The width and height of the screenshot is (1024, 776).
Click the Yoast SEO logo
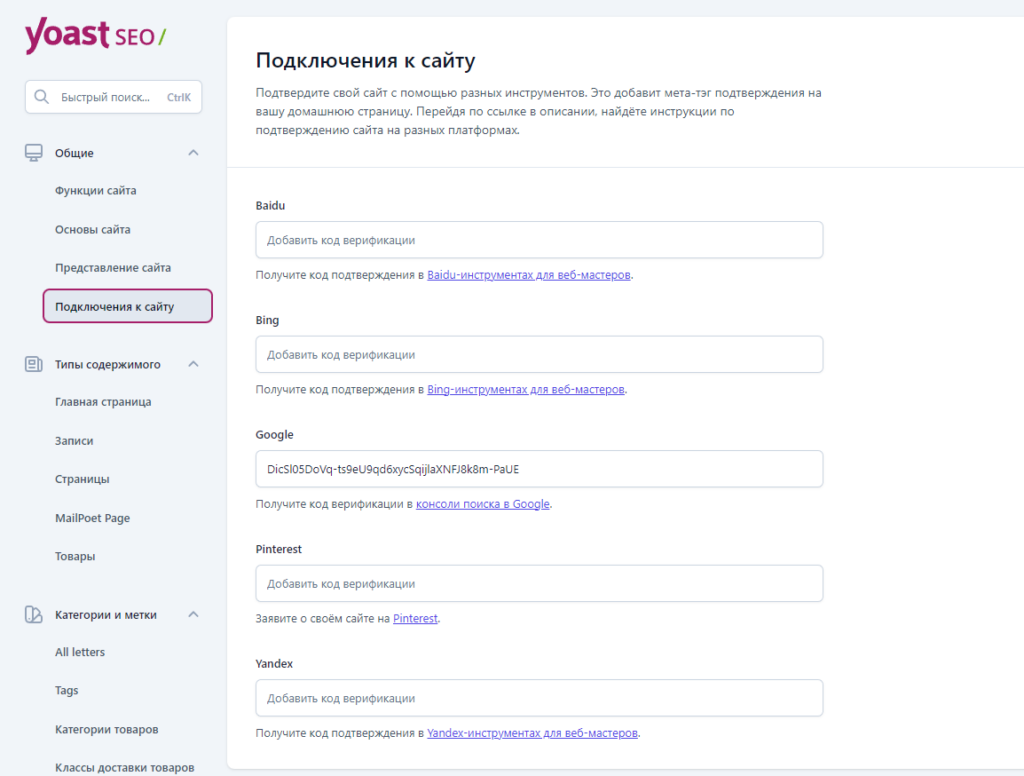(x=95, y=36)
